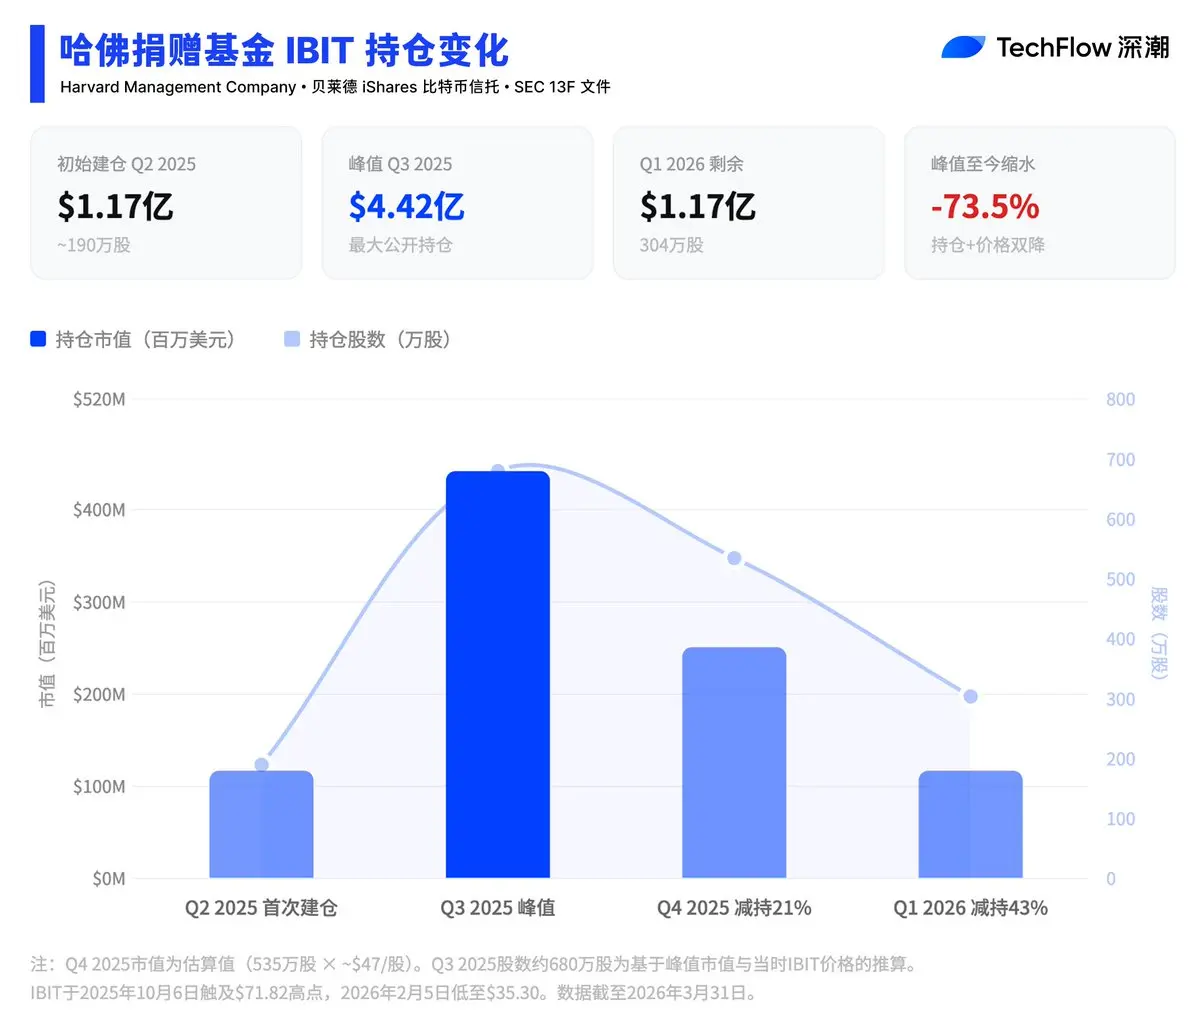Click the 700 right axis label

tap(1120, 460)
